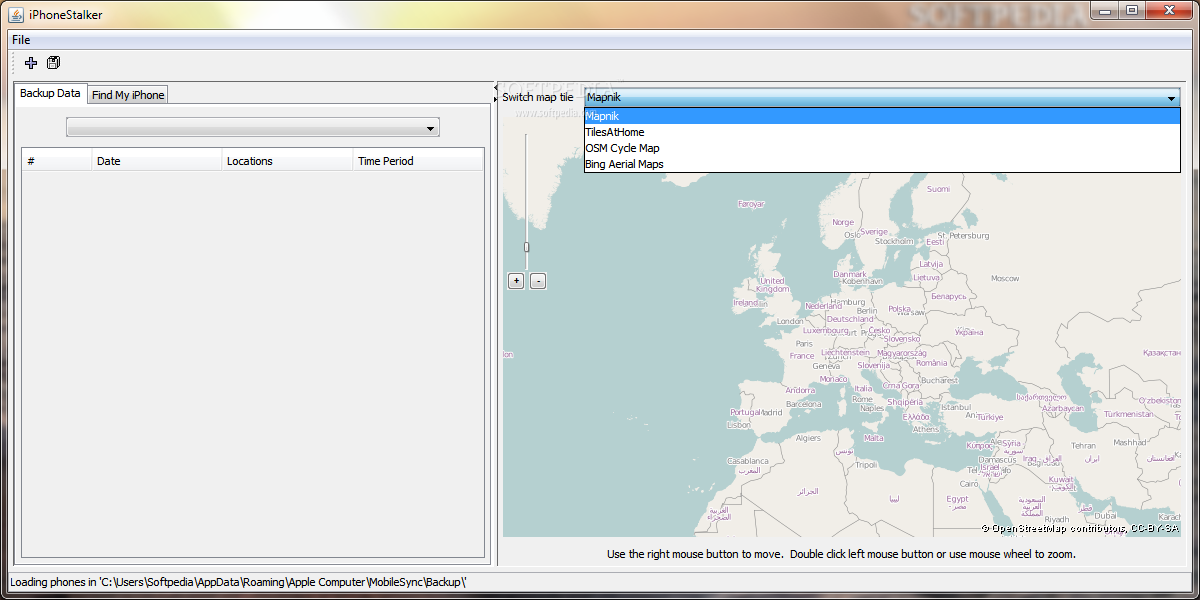The width and height of the screenshot is (1200, 600).
Task: Click the map usage hint text
Action: click(841, 553)
